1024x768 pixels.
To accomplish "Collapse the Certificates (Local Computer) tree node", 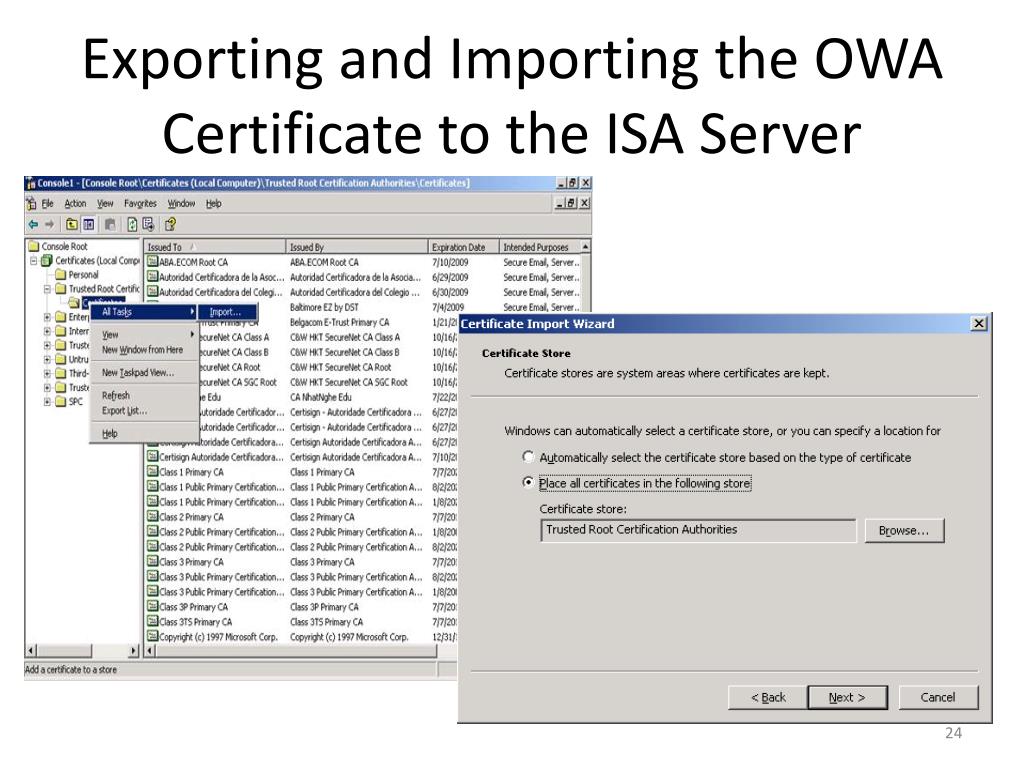I will [33, 261].
